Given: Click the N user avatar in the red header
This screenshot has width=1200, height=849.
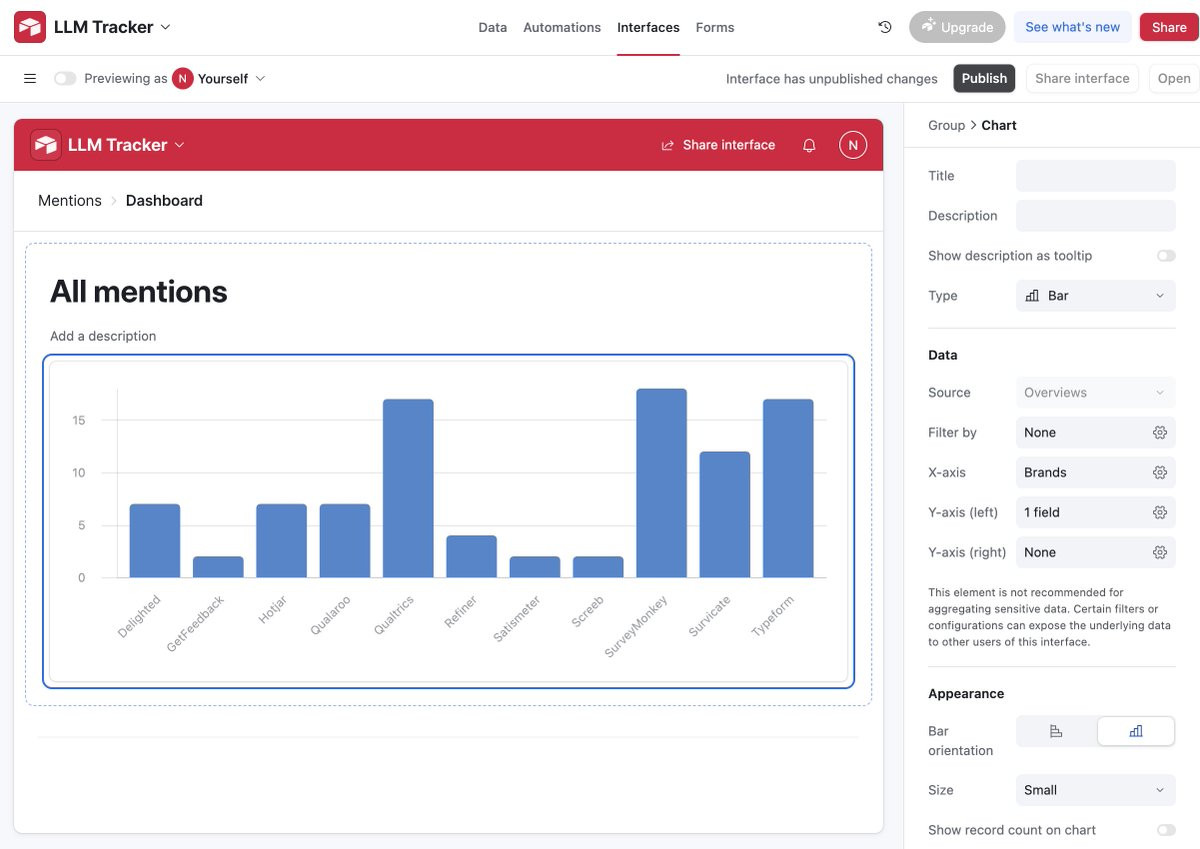Looking at the screenshot, I should coord(852,145).
